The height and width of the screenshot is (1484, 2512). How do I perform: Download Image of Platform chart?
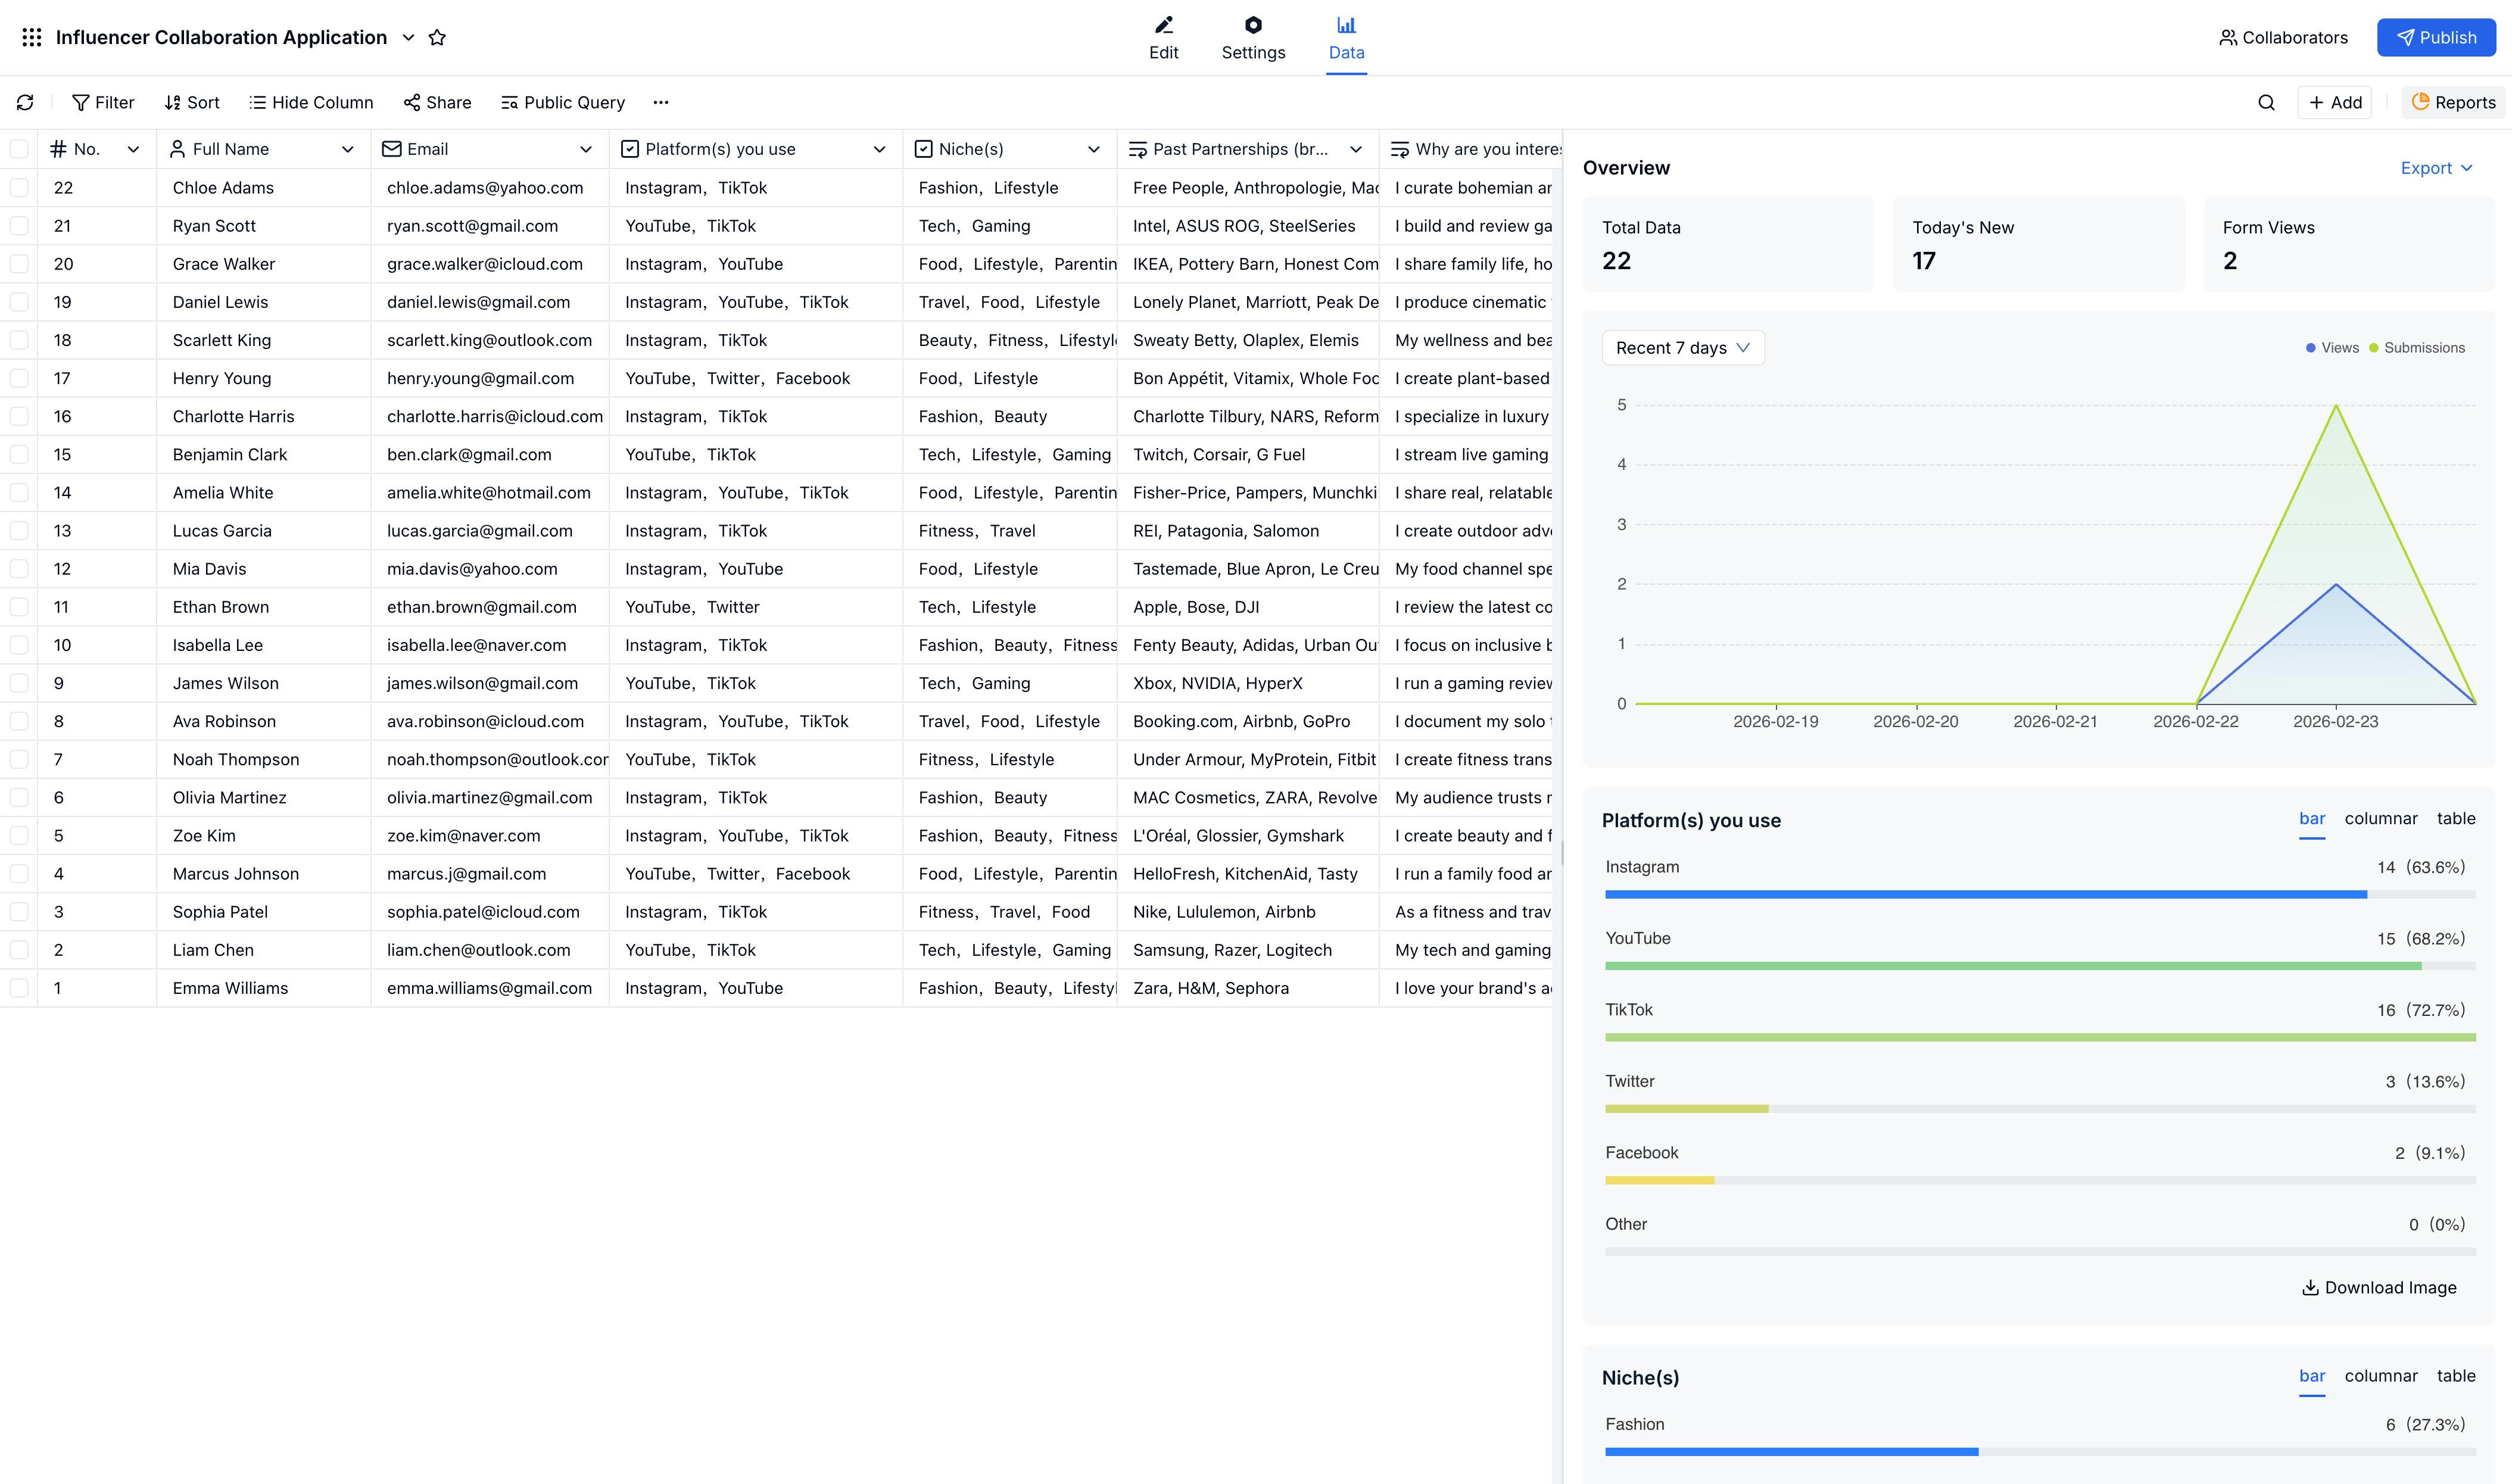pos(2379,1287)
